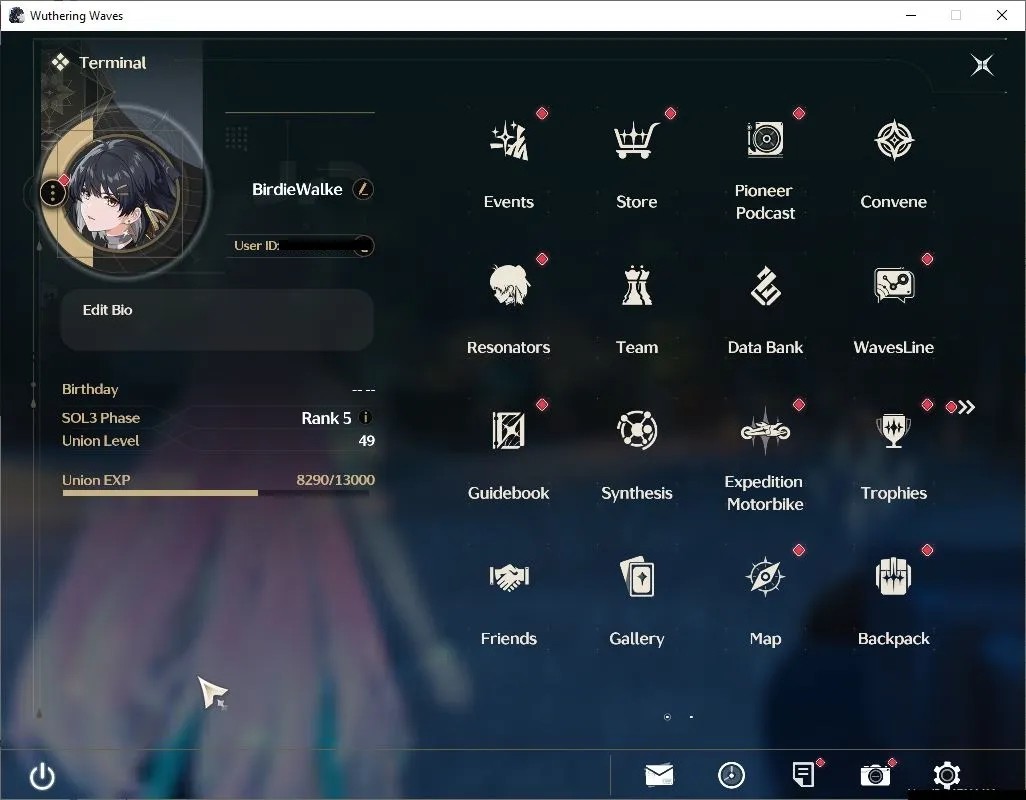1026x800 pixels.
Task: Minimize the Wuthering Waves window
Action: click(x=911, y=15)
